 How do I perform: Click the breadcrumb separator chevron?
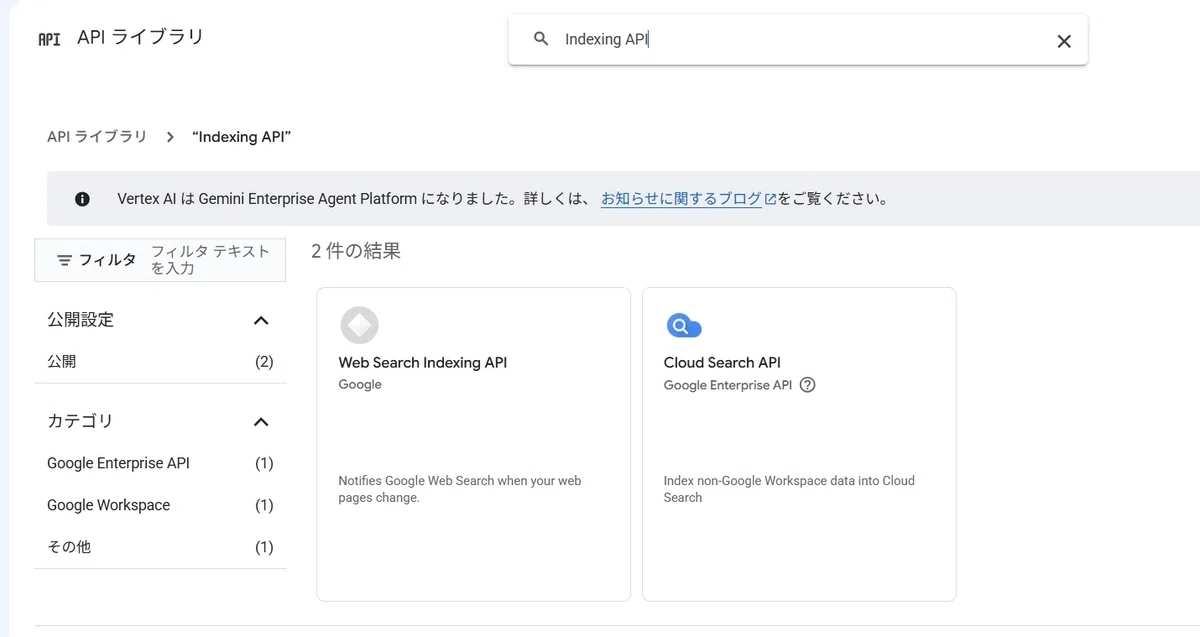[170, 136]
